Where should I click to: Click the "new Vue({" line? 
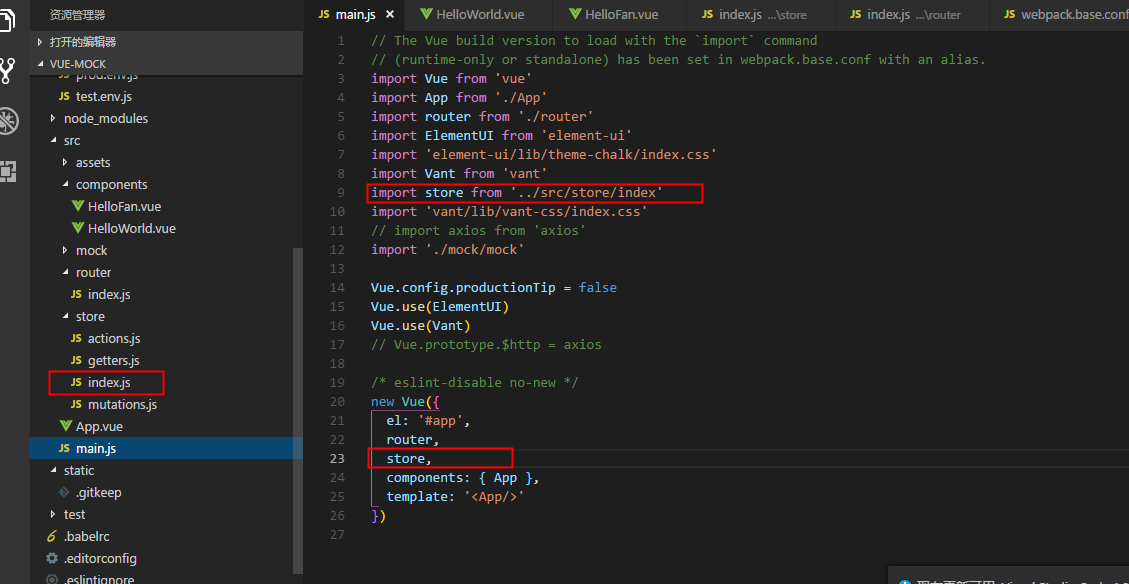[405, 402]
